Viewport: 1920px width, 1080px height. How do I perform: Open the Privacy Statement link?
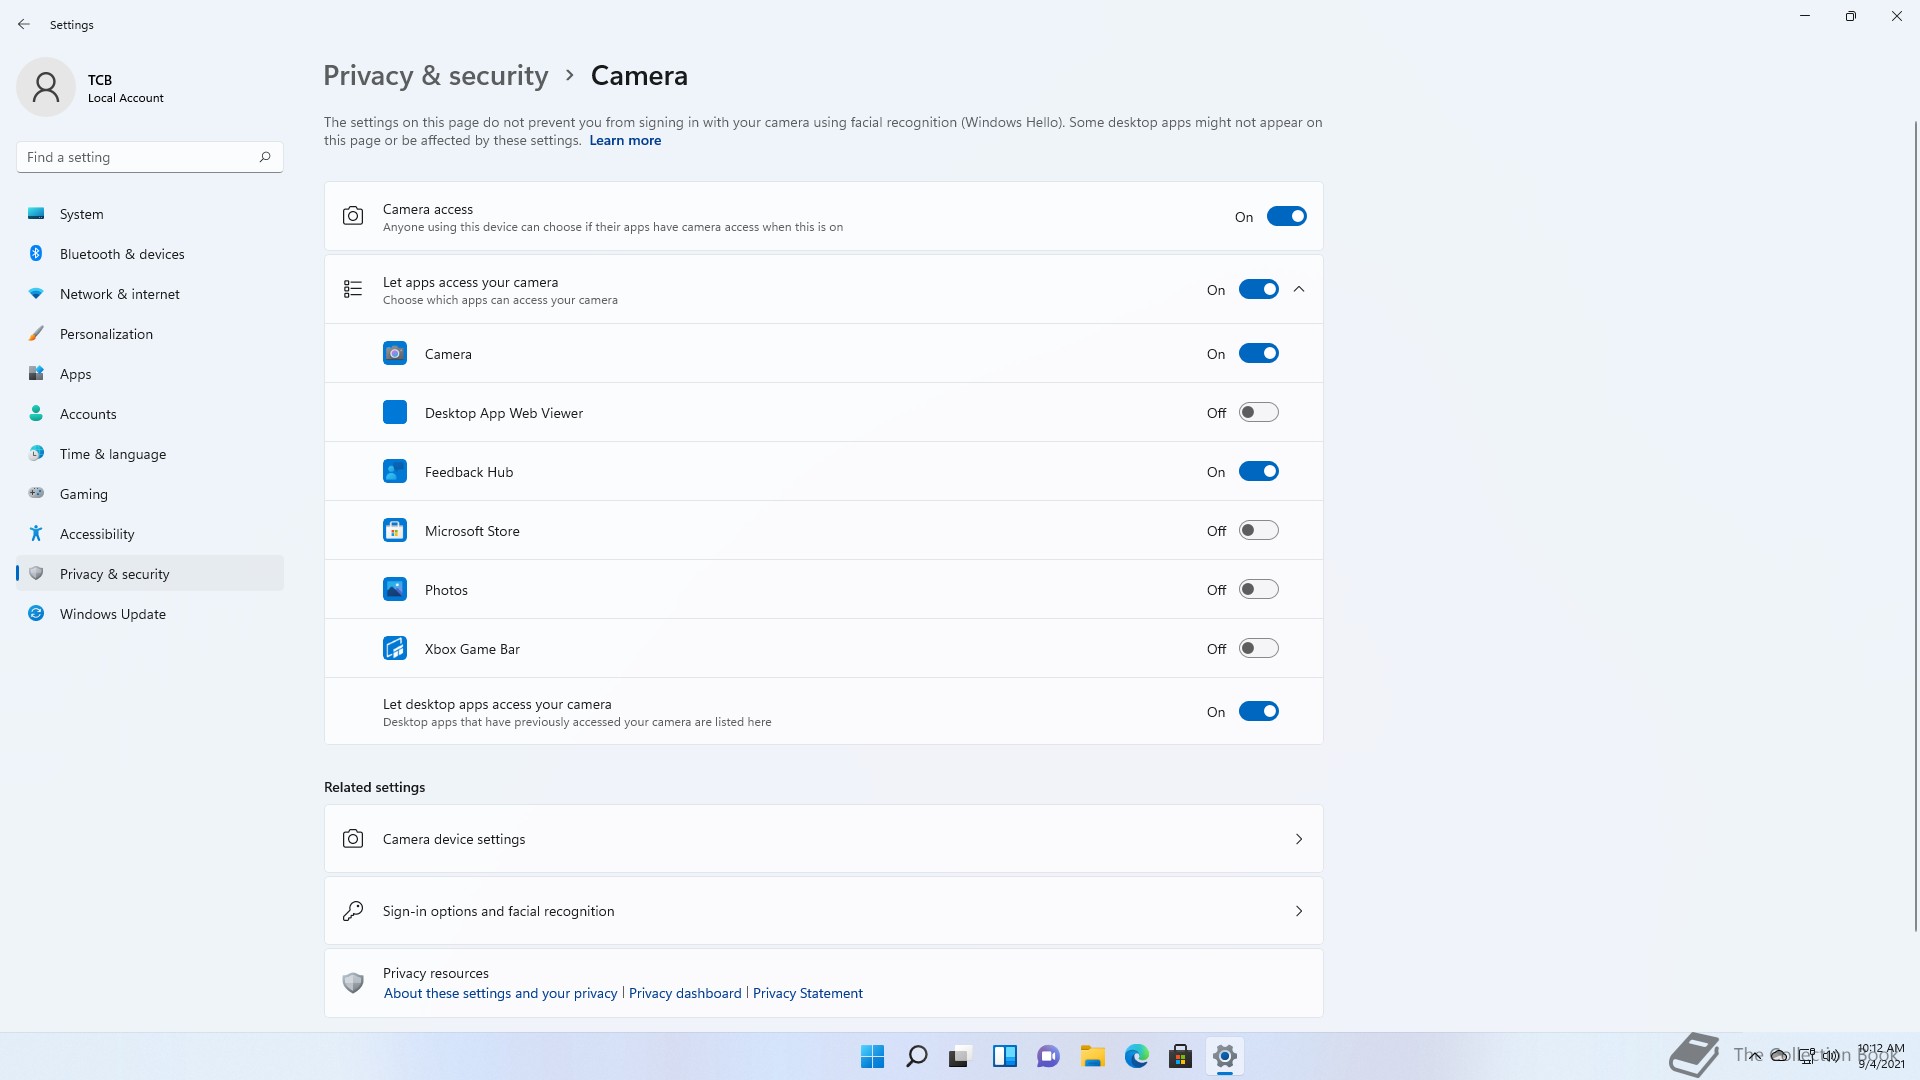click(x=807, y=993)
